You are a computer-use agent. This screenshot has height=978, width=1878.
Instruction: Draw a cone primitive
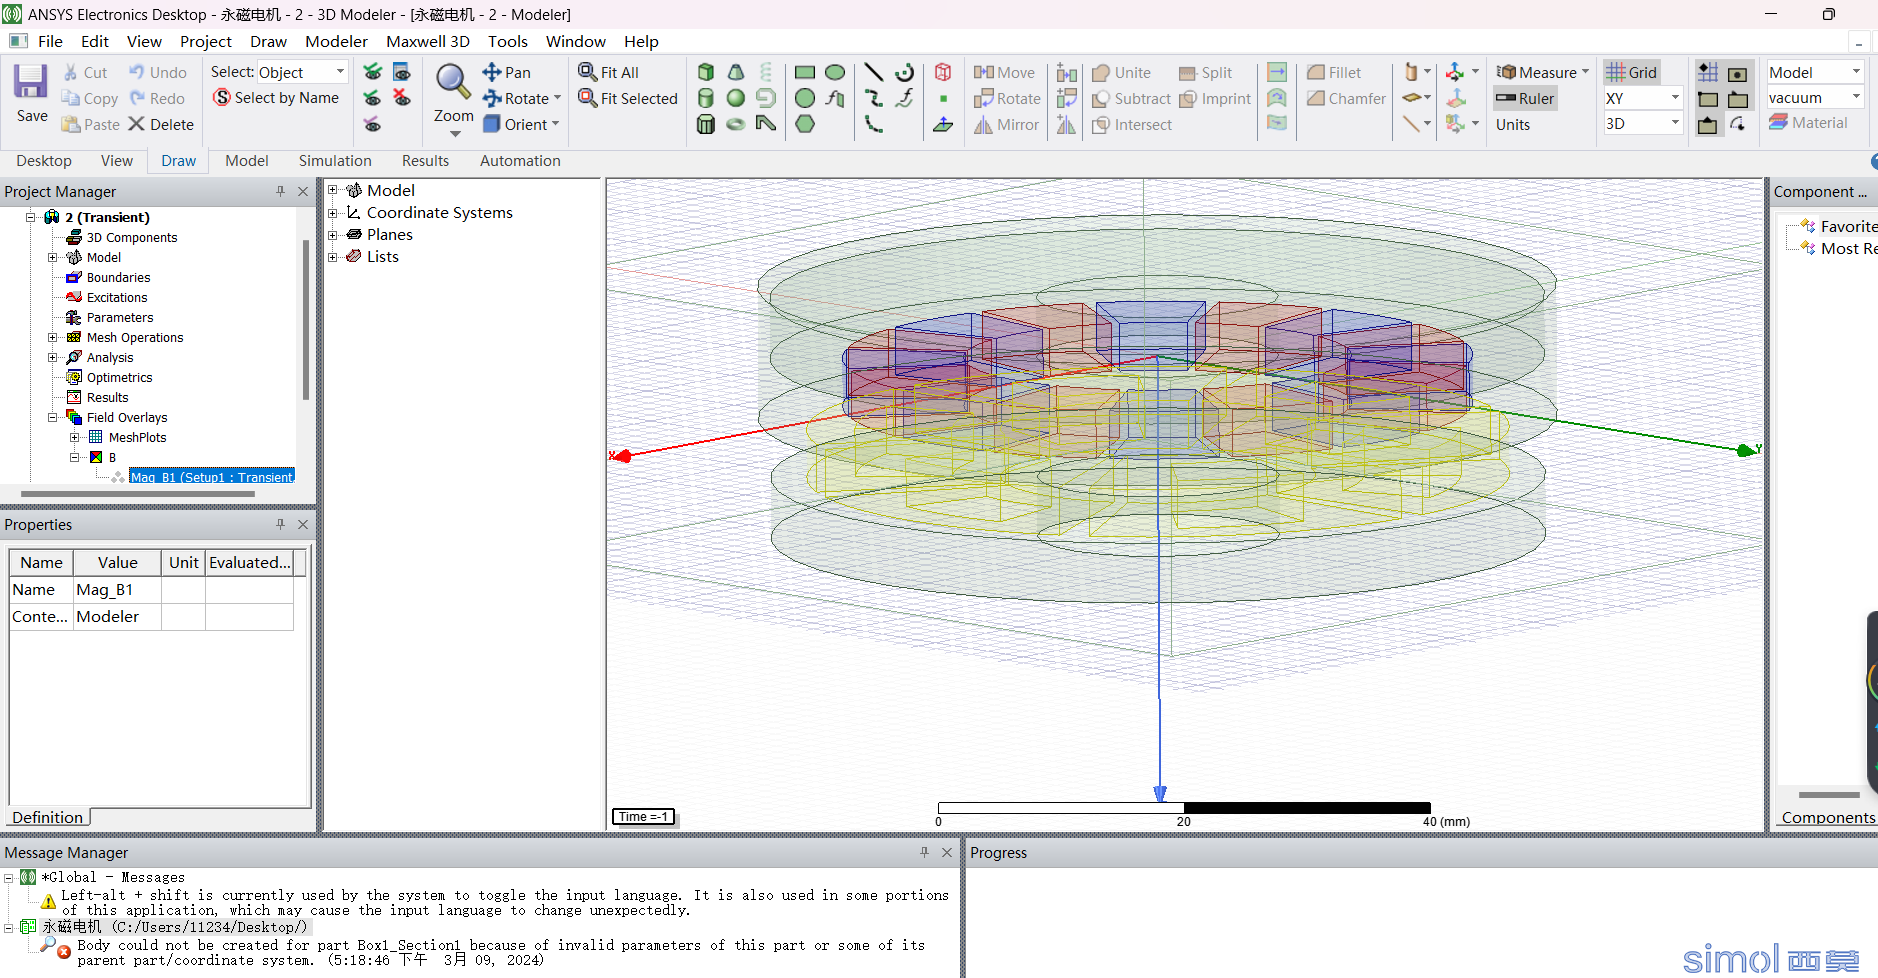point(736,72)
